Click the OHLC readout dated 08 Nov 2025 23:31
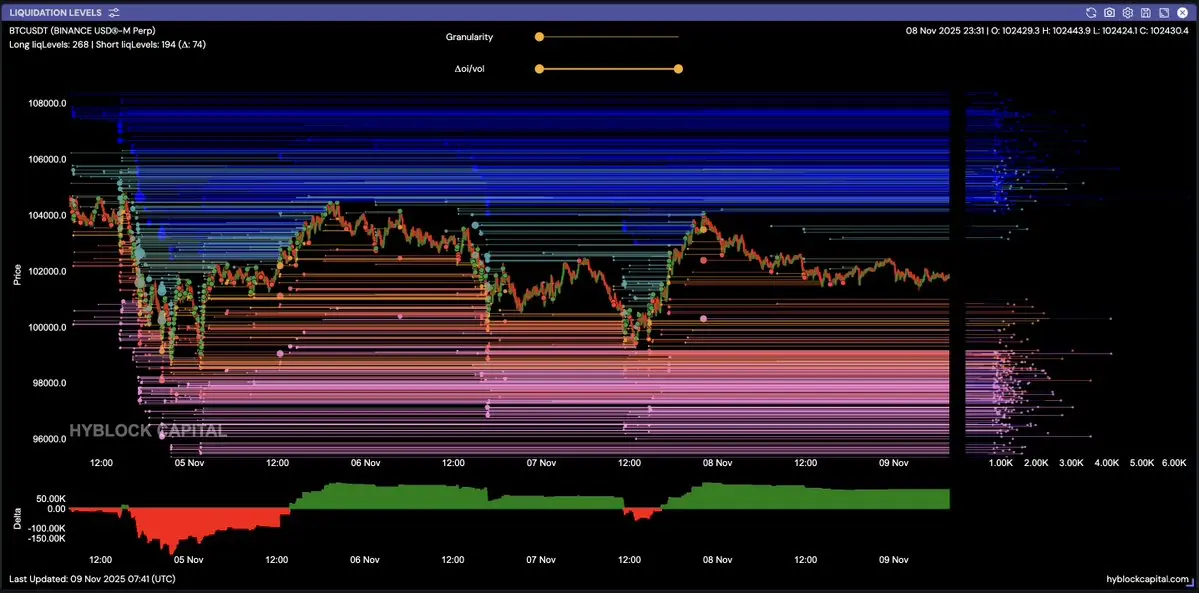 click(x=1048, y=31)
